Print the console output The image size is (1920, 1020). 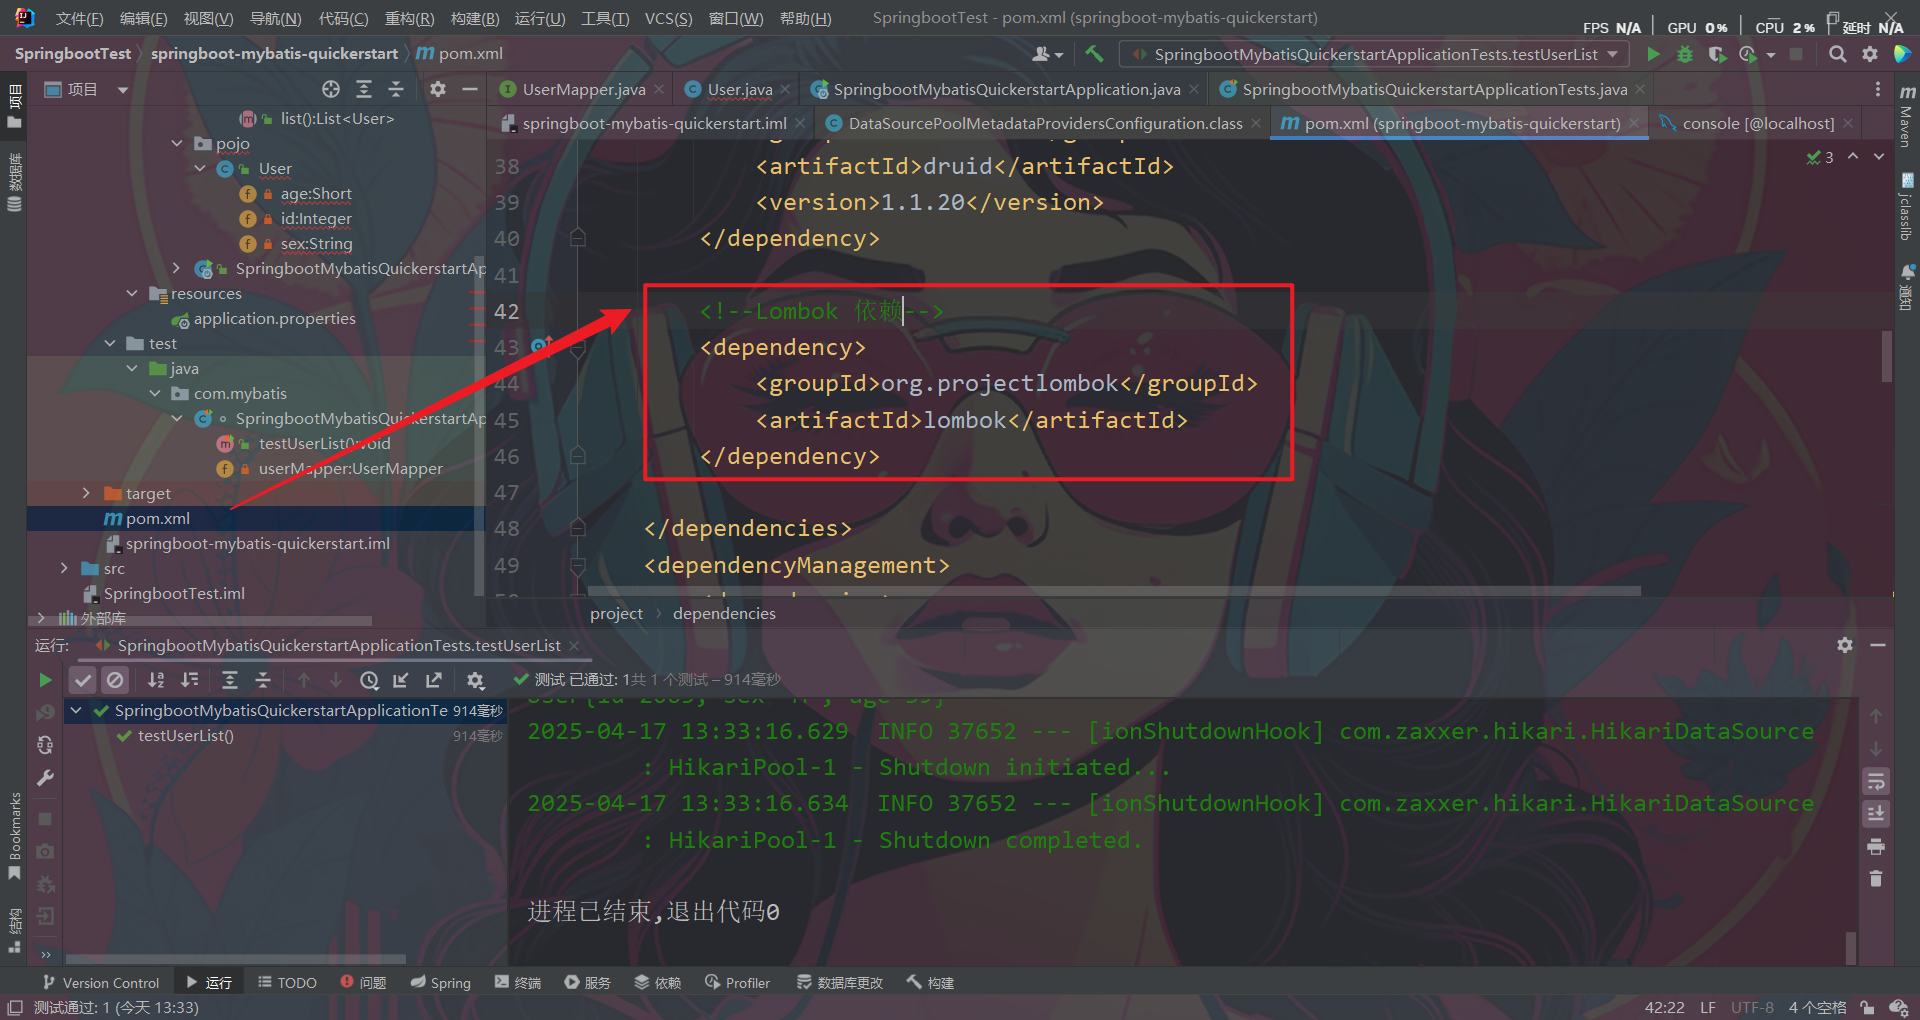[x=1876, y=847]
